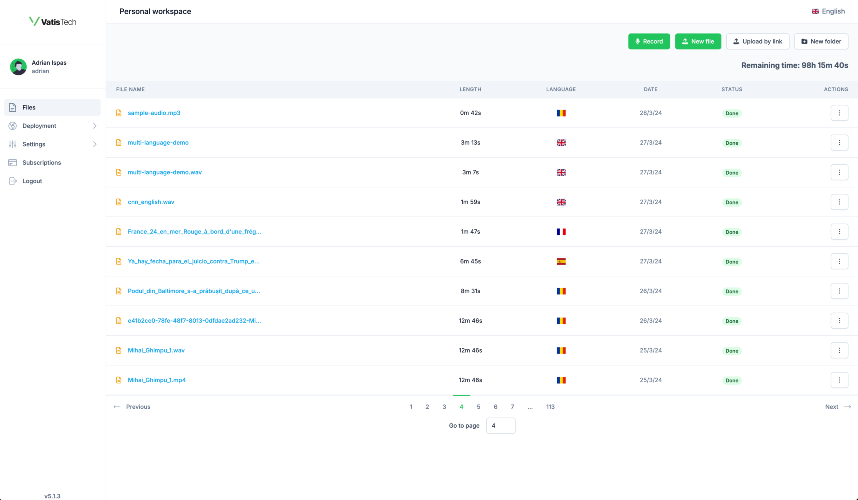
Task: Open multi-language-demo.wav file
Action: click(x=165, y=172)
